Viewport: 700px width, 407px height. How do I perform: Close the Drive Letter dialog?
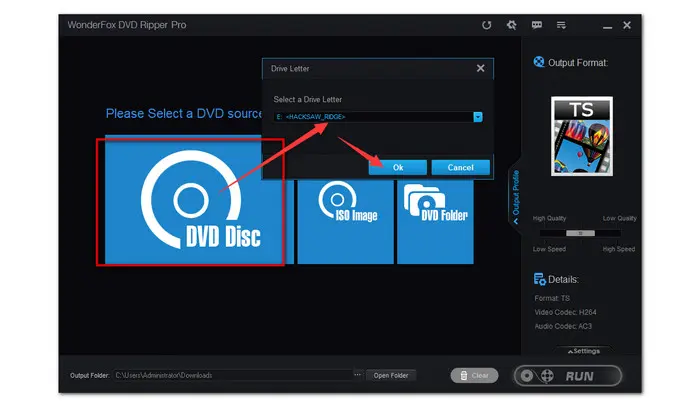coord(480,68)
